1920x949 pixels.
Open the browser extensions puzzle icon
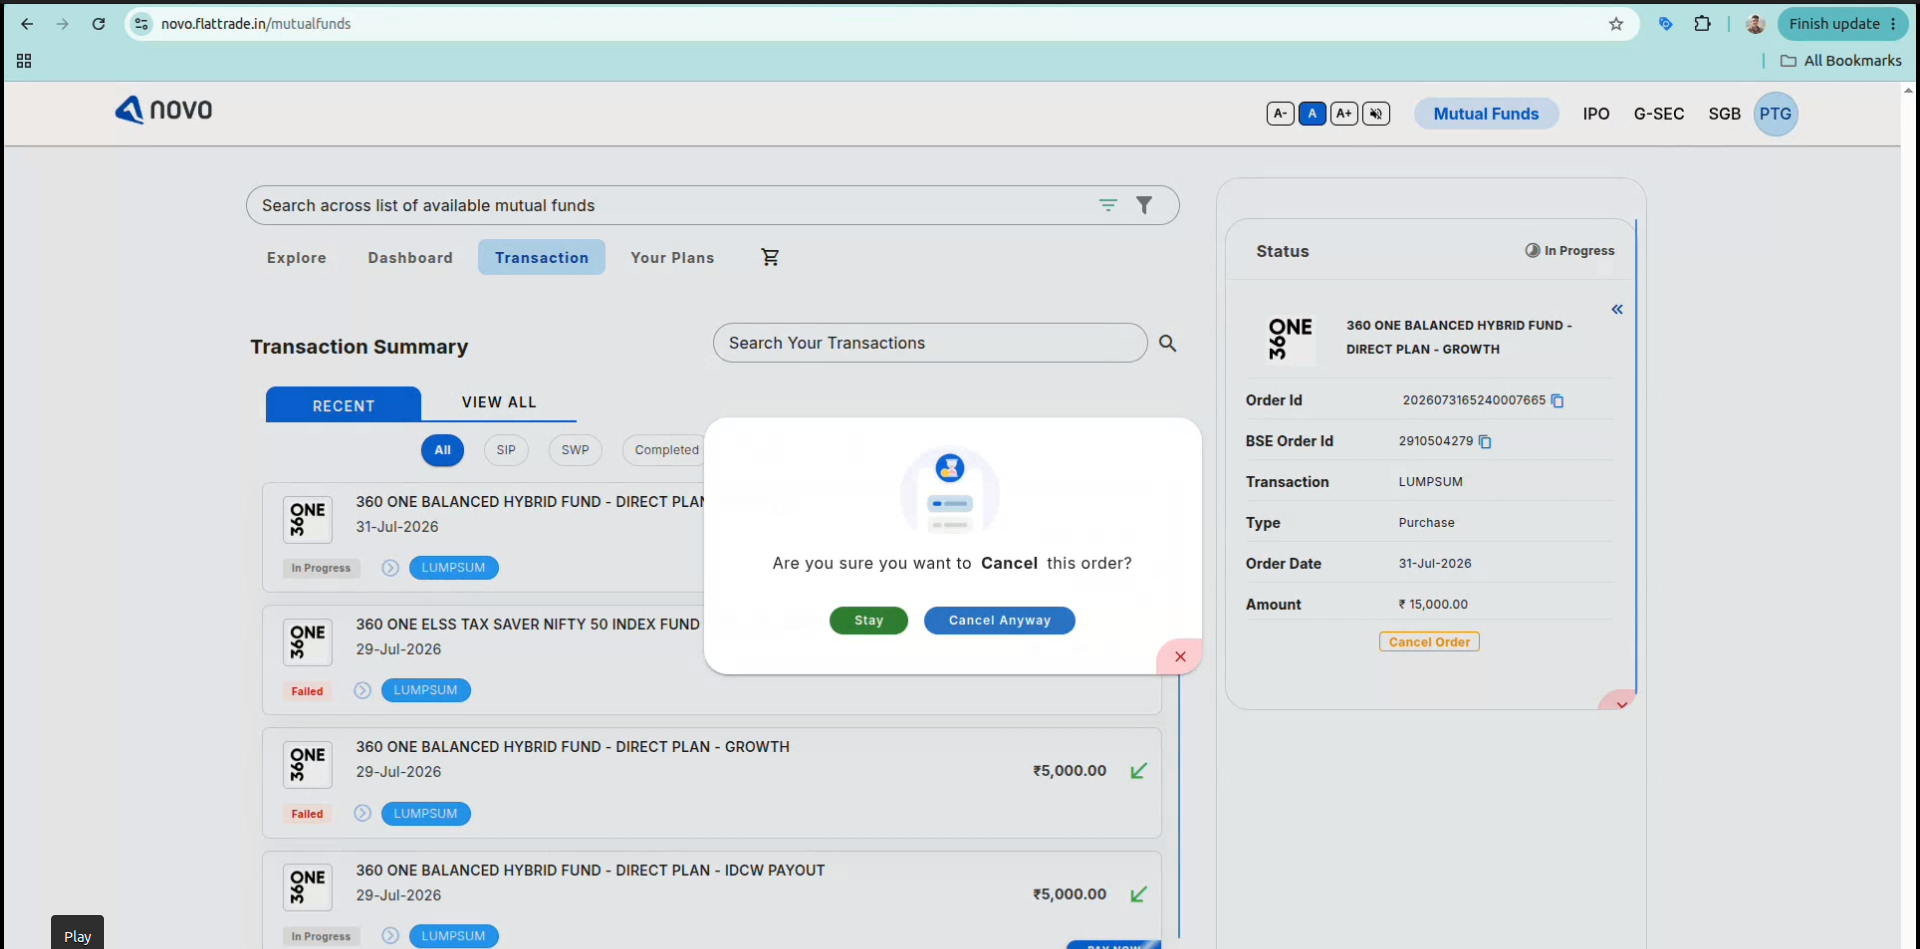click(x=1702, y=24)
